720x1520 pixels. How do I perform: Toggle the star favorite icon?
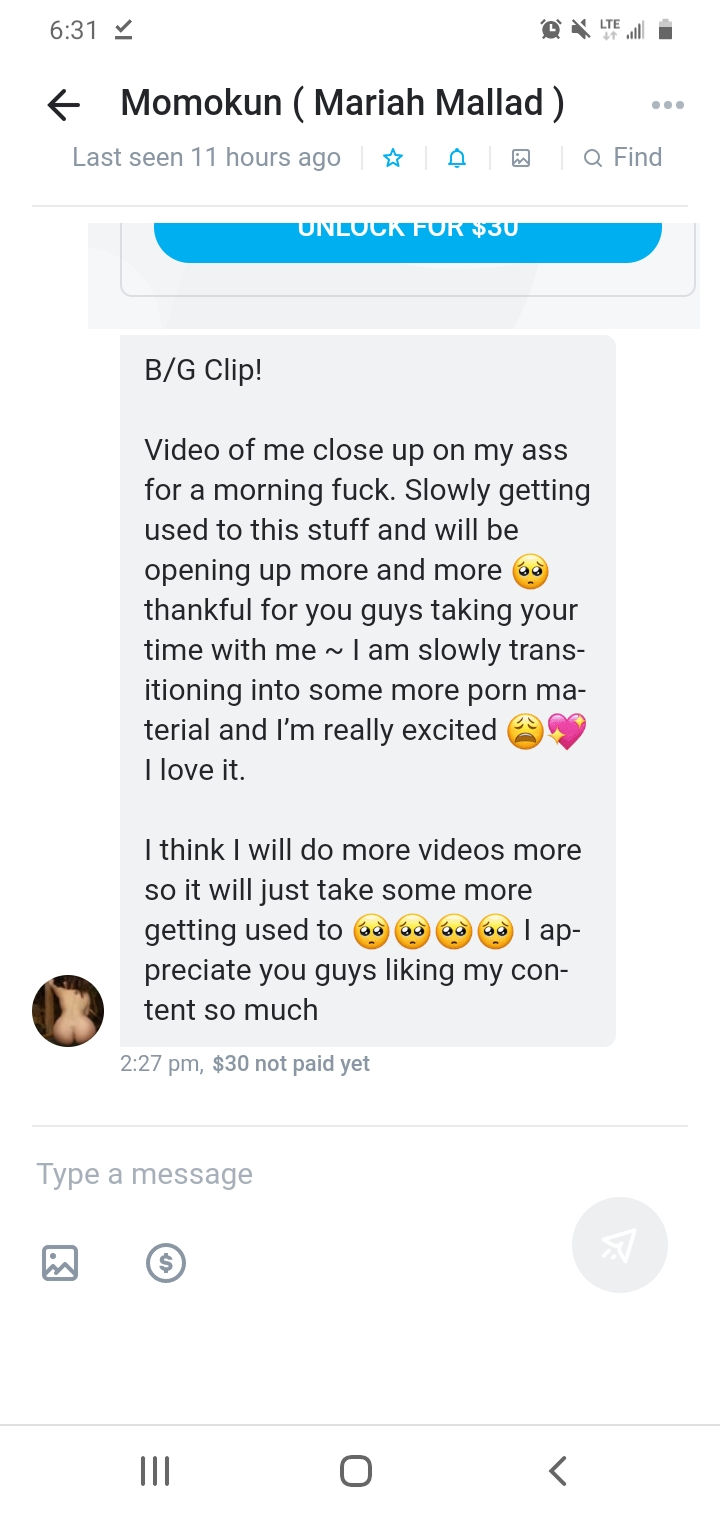click(x=393, y=158)
